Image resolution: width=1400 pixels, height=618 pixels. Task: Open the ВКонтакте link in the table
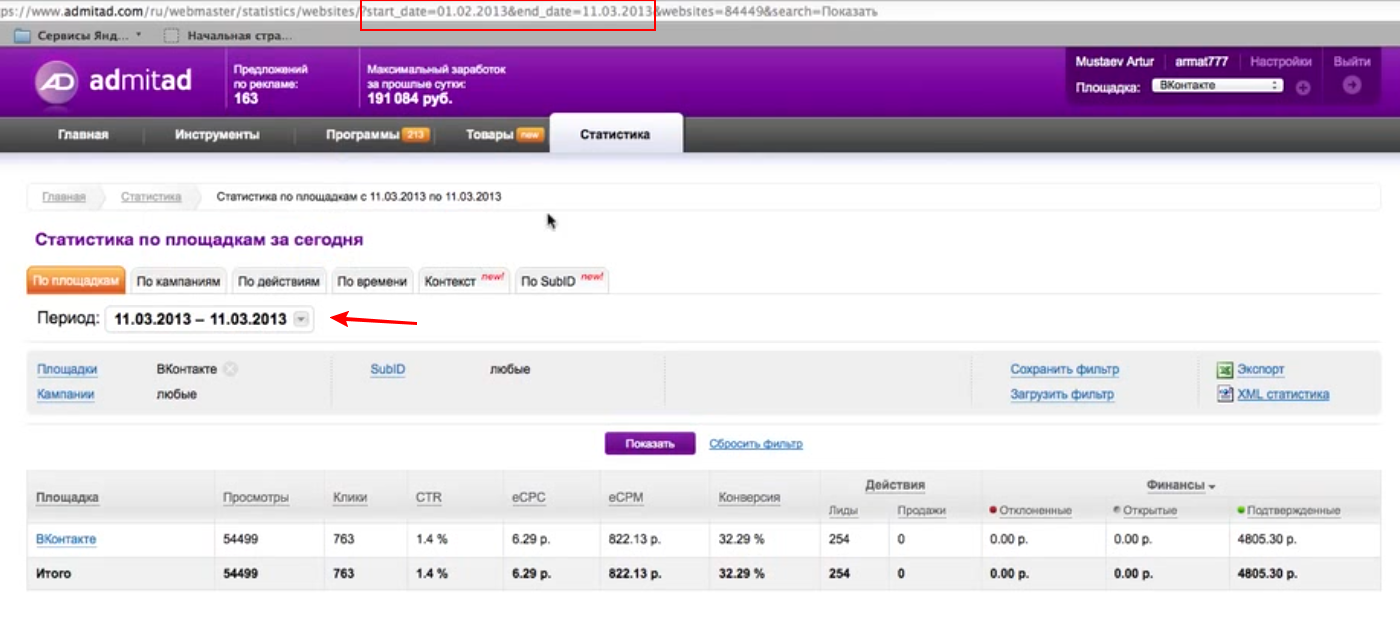[x=66, y=540]
